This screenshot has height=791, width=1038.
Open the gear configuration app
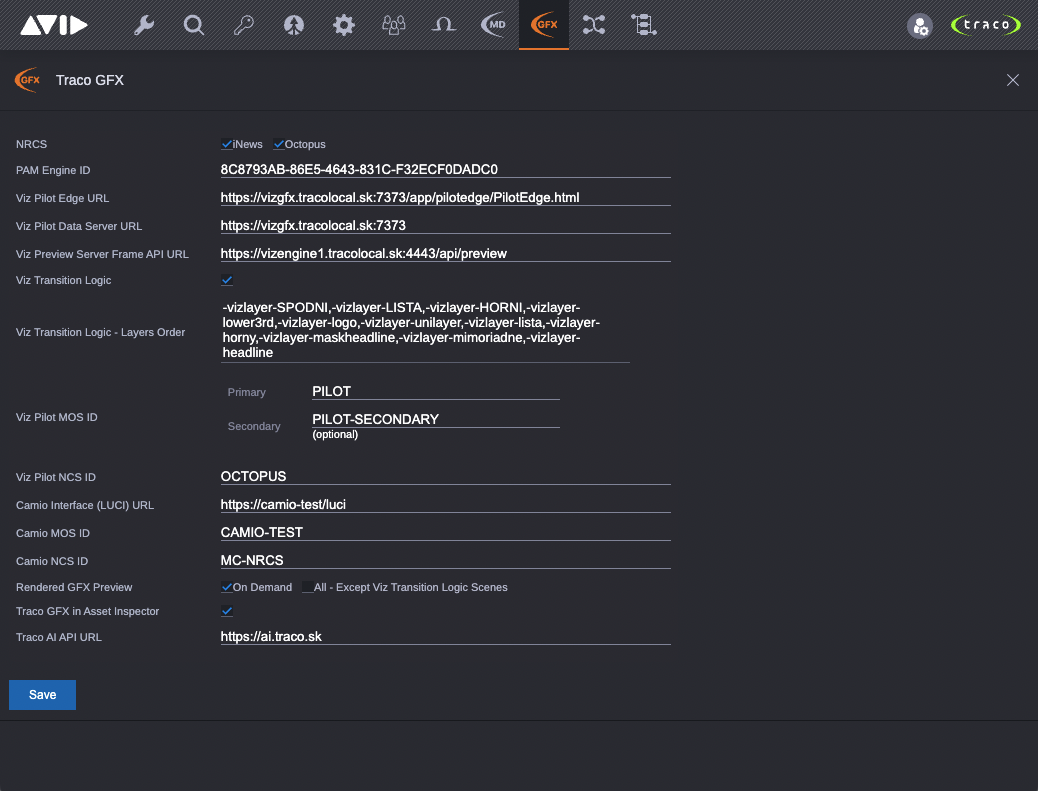click(x=344, y=25)
